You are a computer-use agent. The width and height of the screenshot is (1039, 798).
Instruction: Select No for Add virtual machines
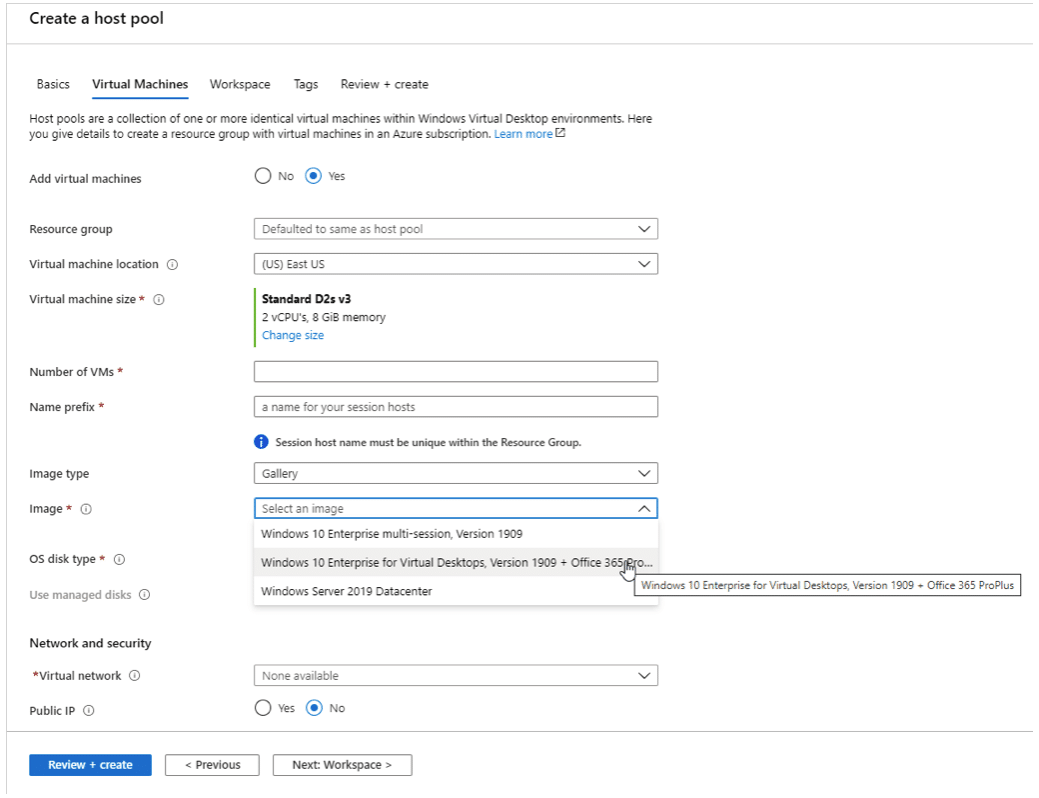point(263,176)
